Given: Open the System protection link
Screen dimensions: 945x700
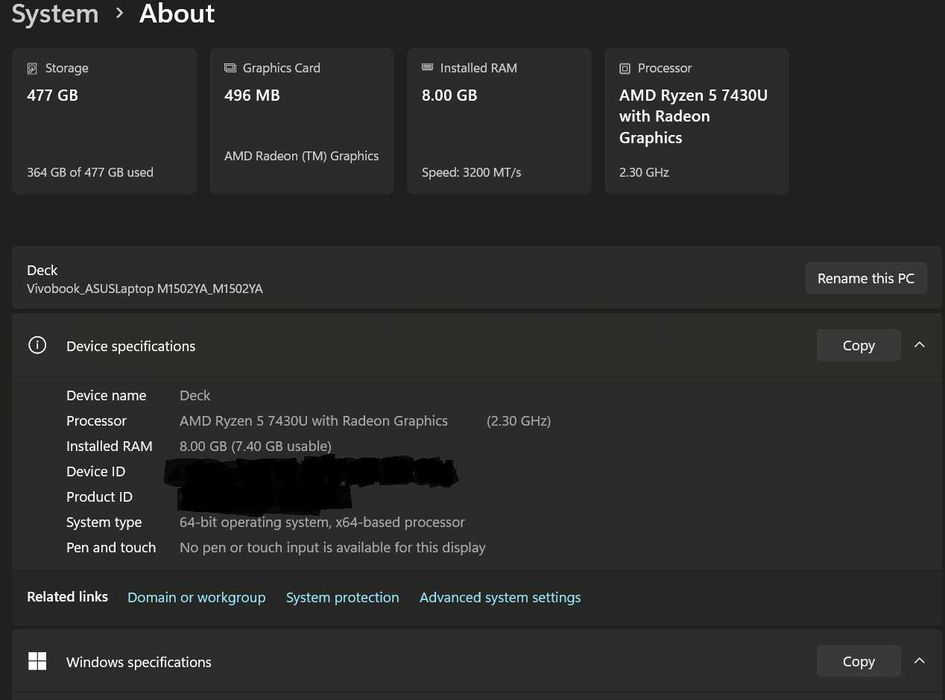Looking at the screenshot, I should (x=342, y=598).
